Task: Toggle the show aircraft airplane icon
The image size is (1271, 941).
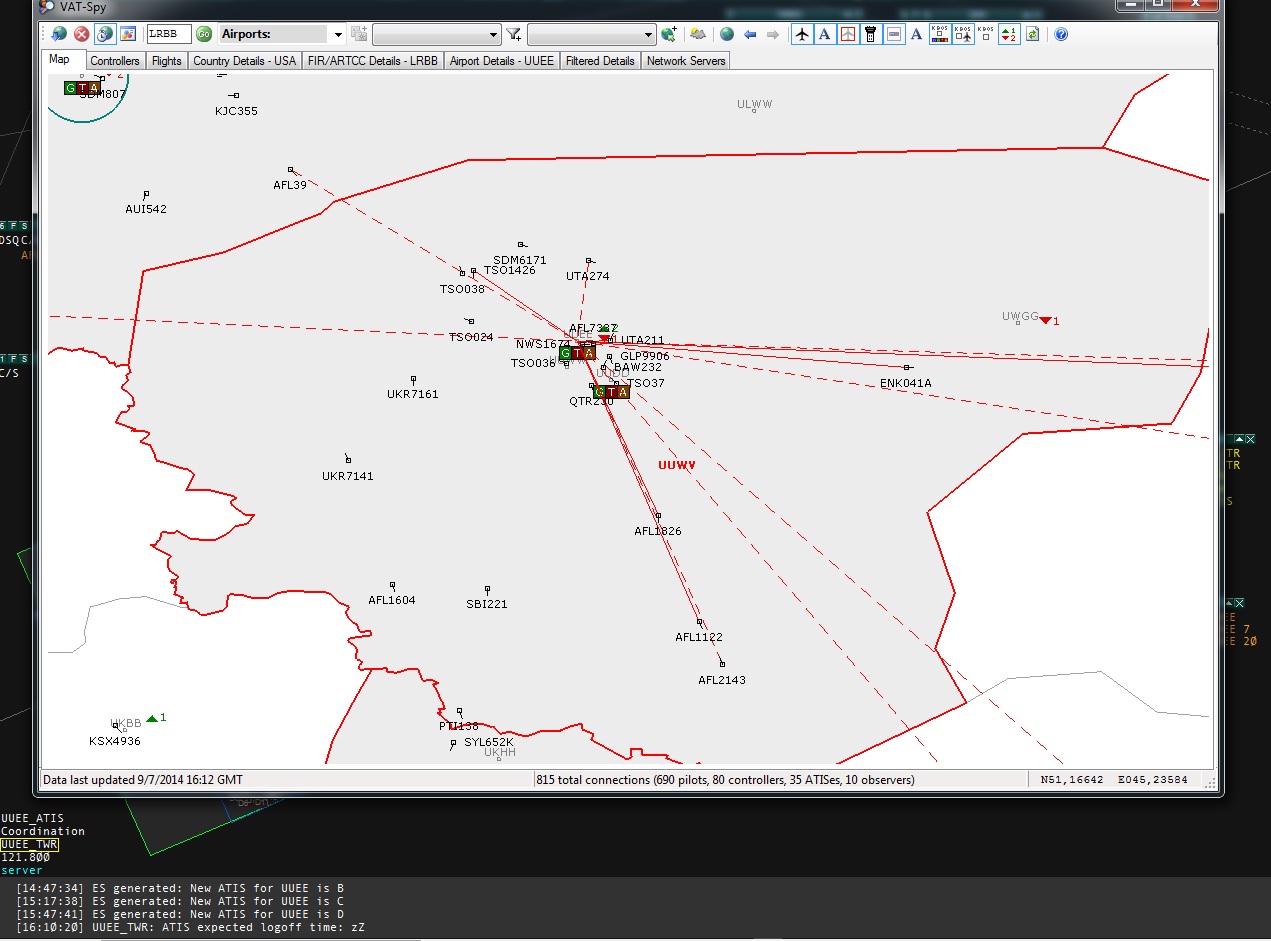Action: pos(802,34)
